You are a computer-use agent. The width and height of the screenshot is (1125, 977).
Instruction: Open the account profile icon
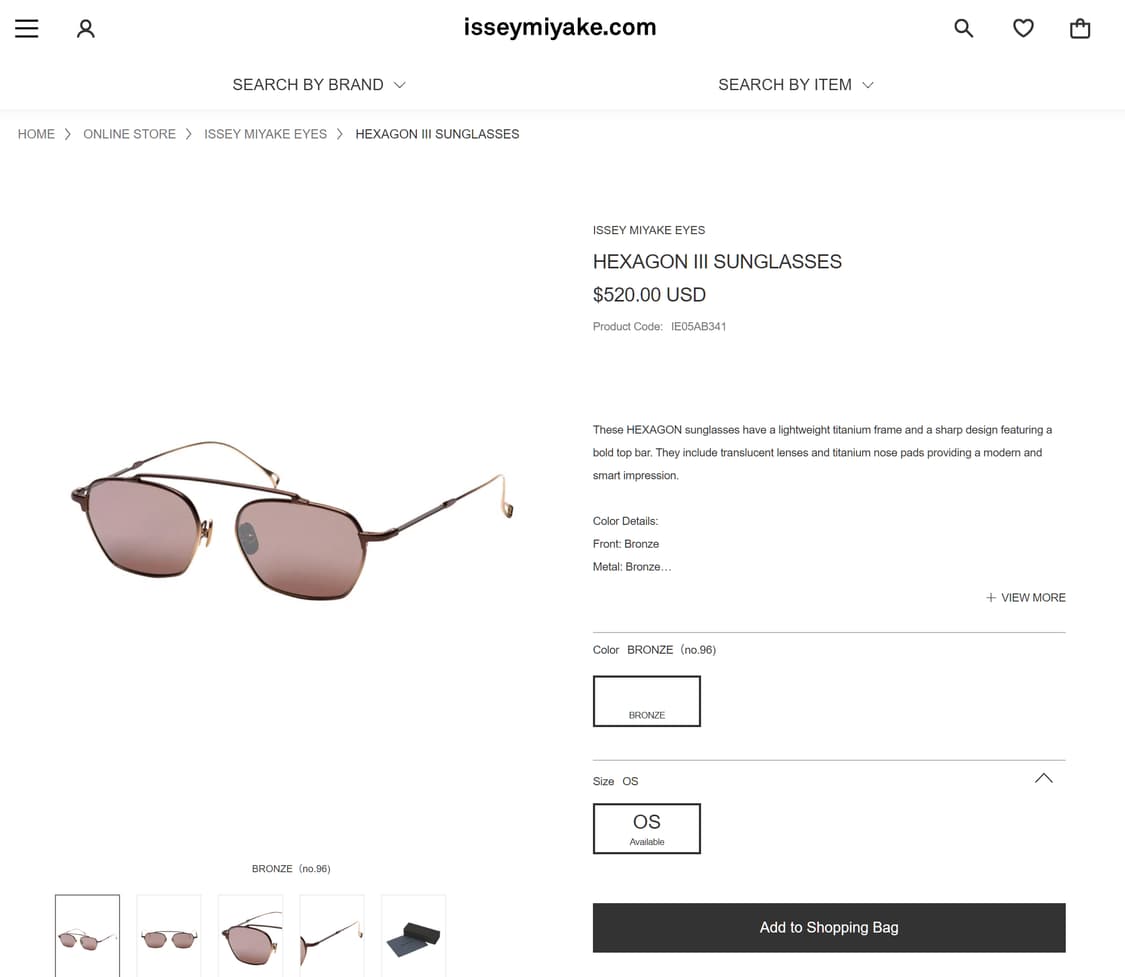(86, 29)
